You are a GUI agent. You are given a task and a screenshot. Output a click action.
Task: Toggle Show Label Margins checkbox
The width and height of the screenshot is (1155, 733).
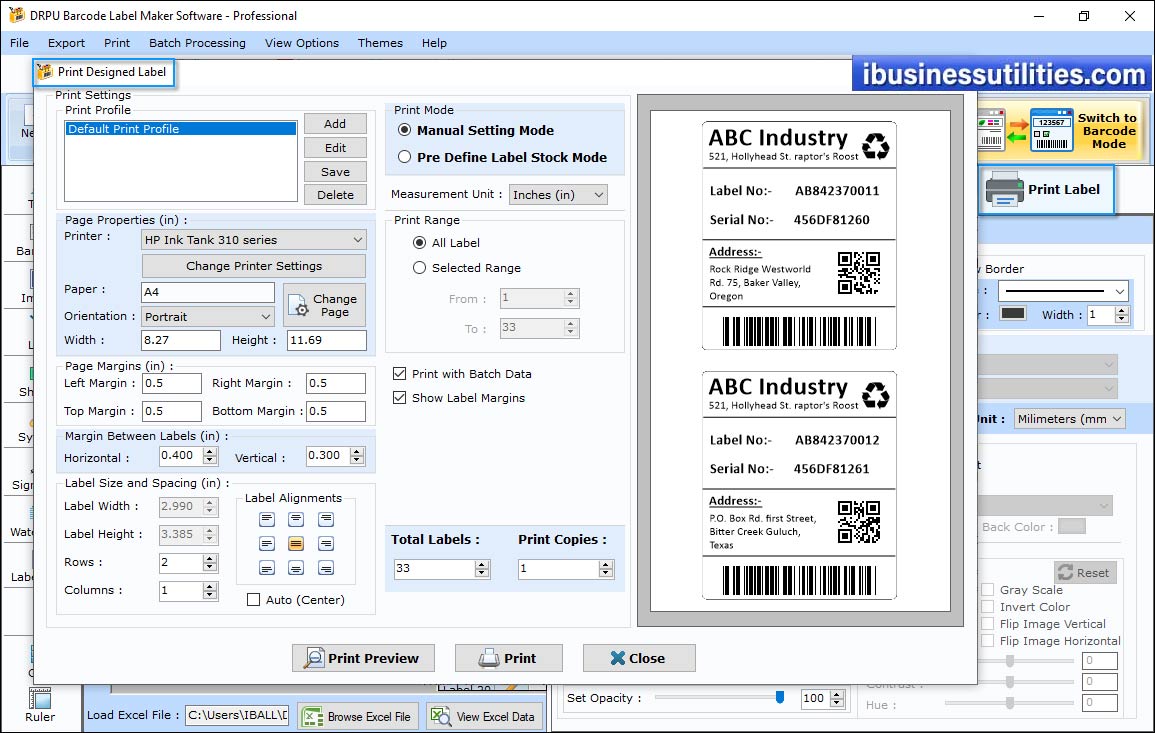coord(399,398)
